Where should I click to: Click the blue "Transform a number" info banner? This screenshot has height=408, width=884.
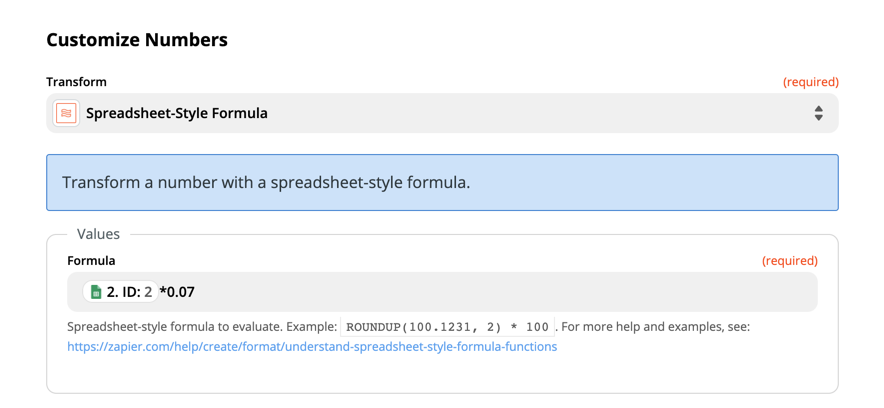(x=442, y=183)
